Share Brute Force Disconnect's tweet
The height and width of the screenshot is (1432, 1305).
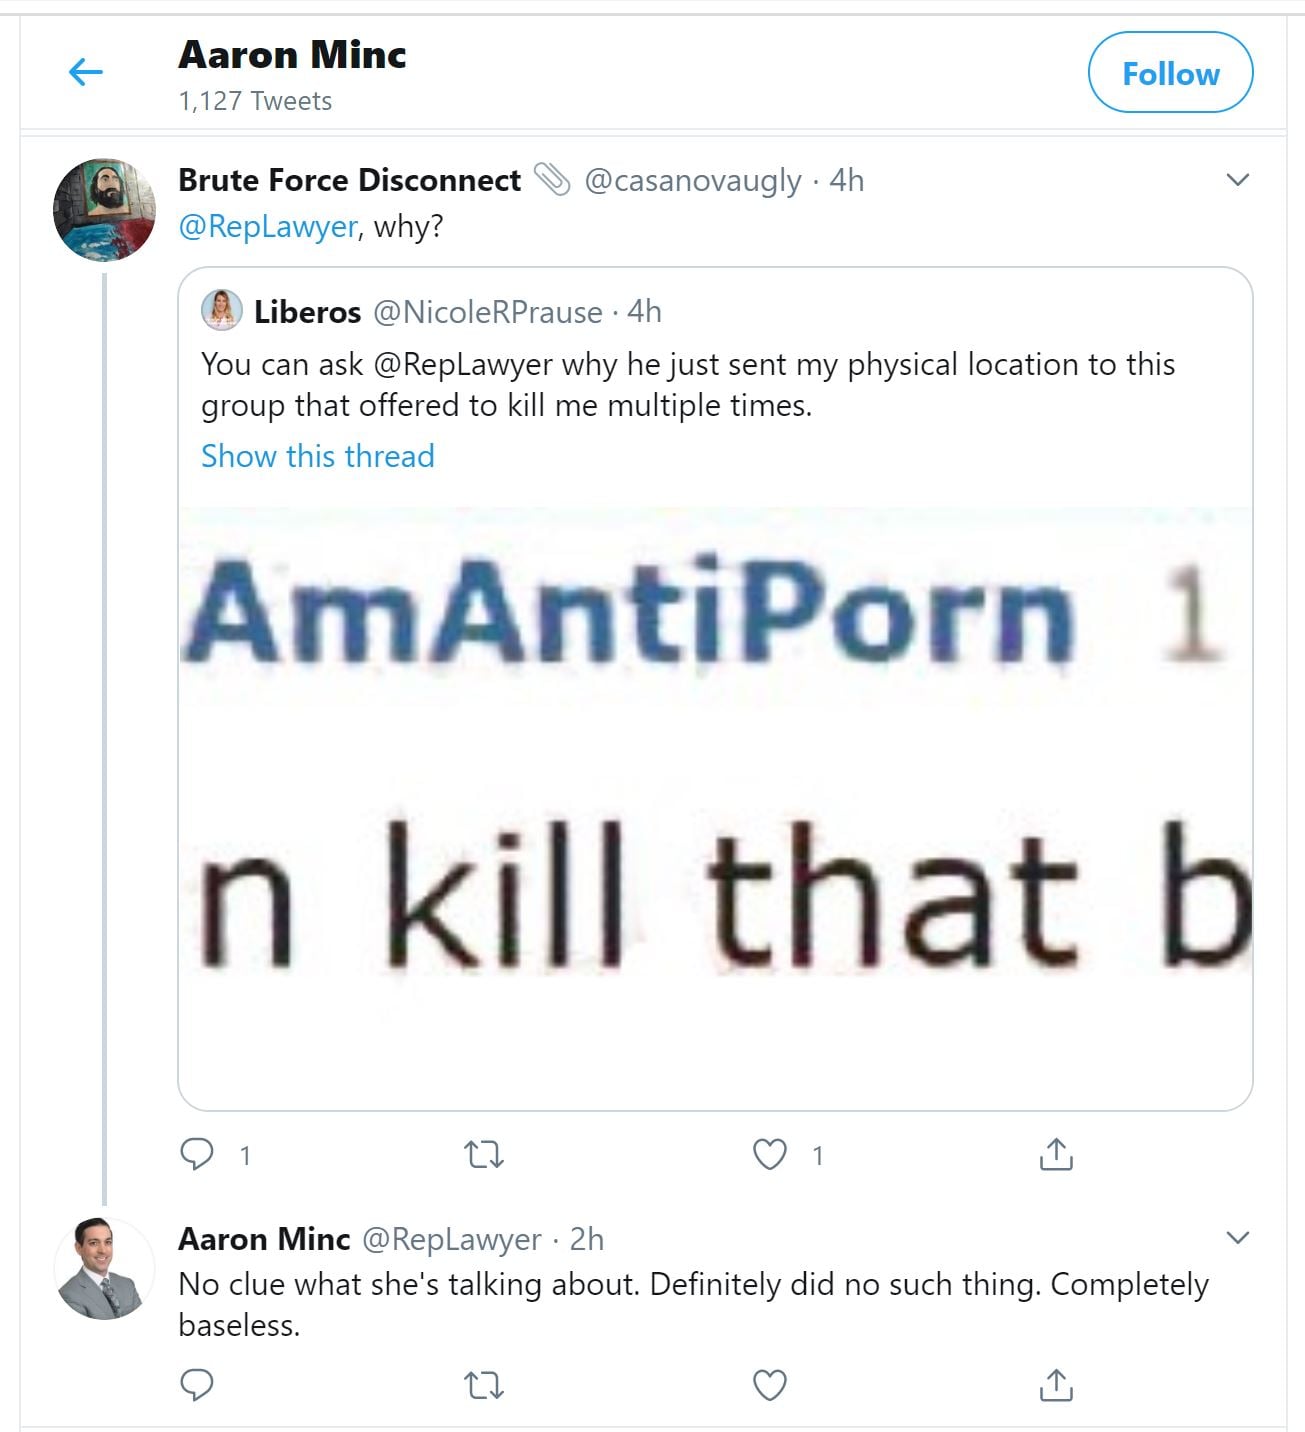[1056, 1154]
